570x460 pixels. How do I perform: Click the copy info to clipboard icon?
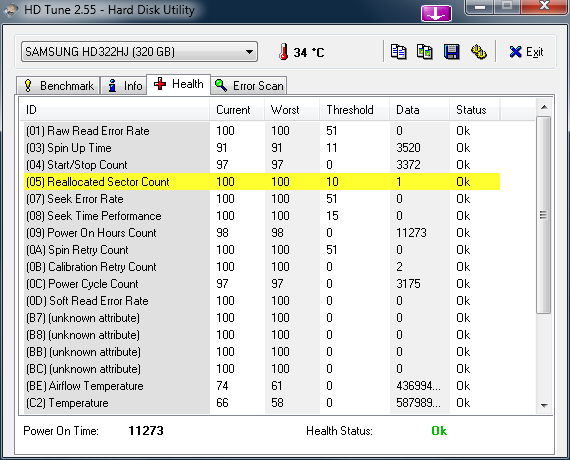398,52
